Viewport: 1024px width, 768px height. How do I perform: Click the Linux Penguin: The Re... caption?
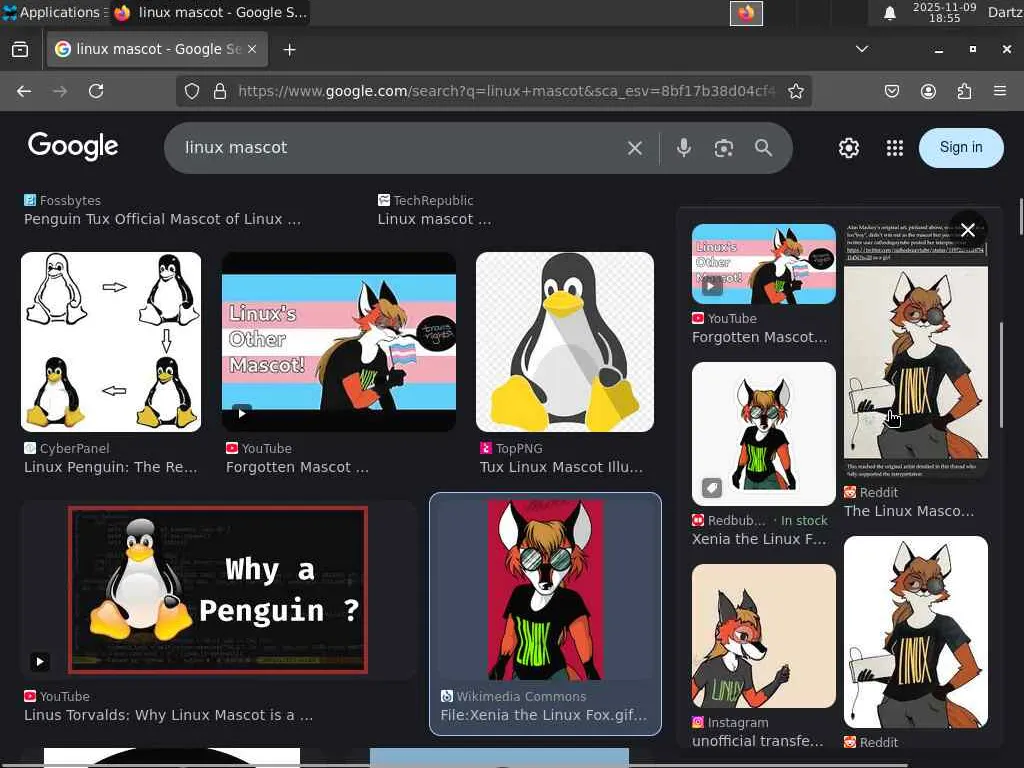[110, 468]
